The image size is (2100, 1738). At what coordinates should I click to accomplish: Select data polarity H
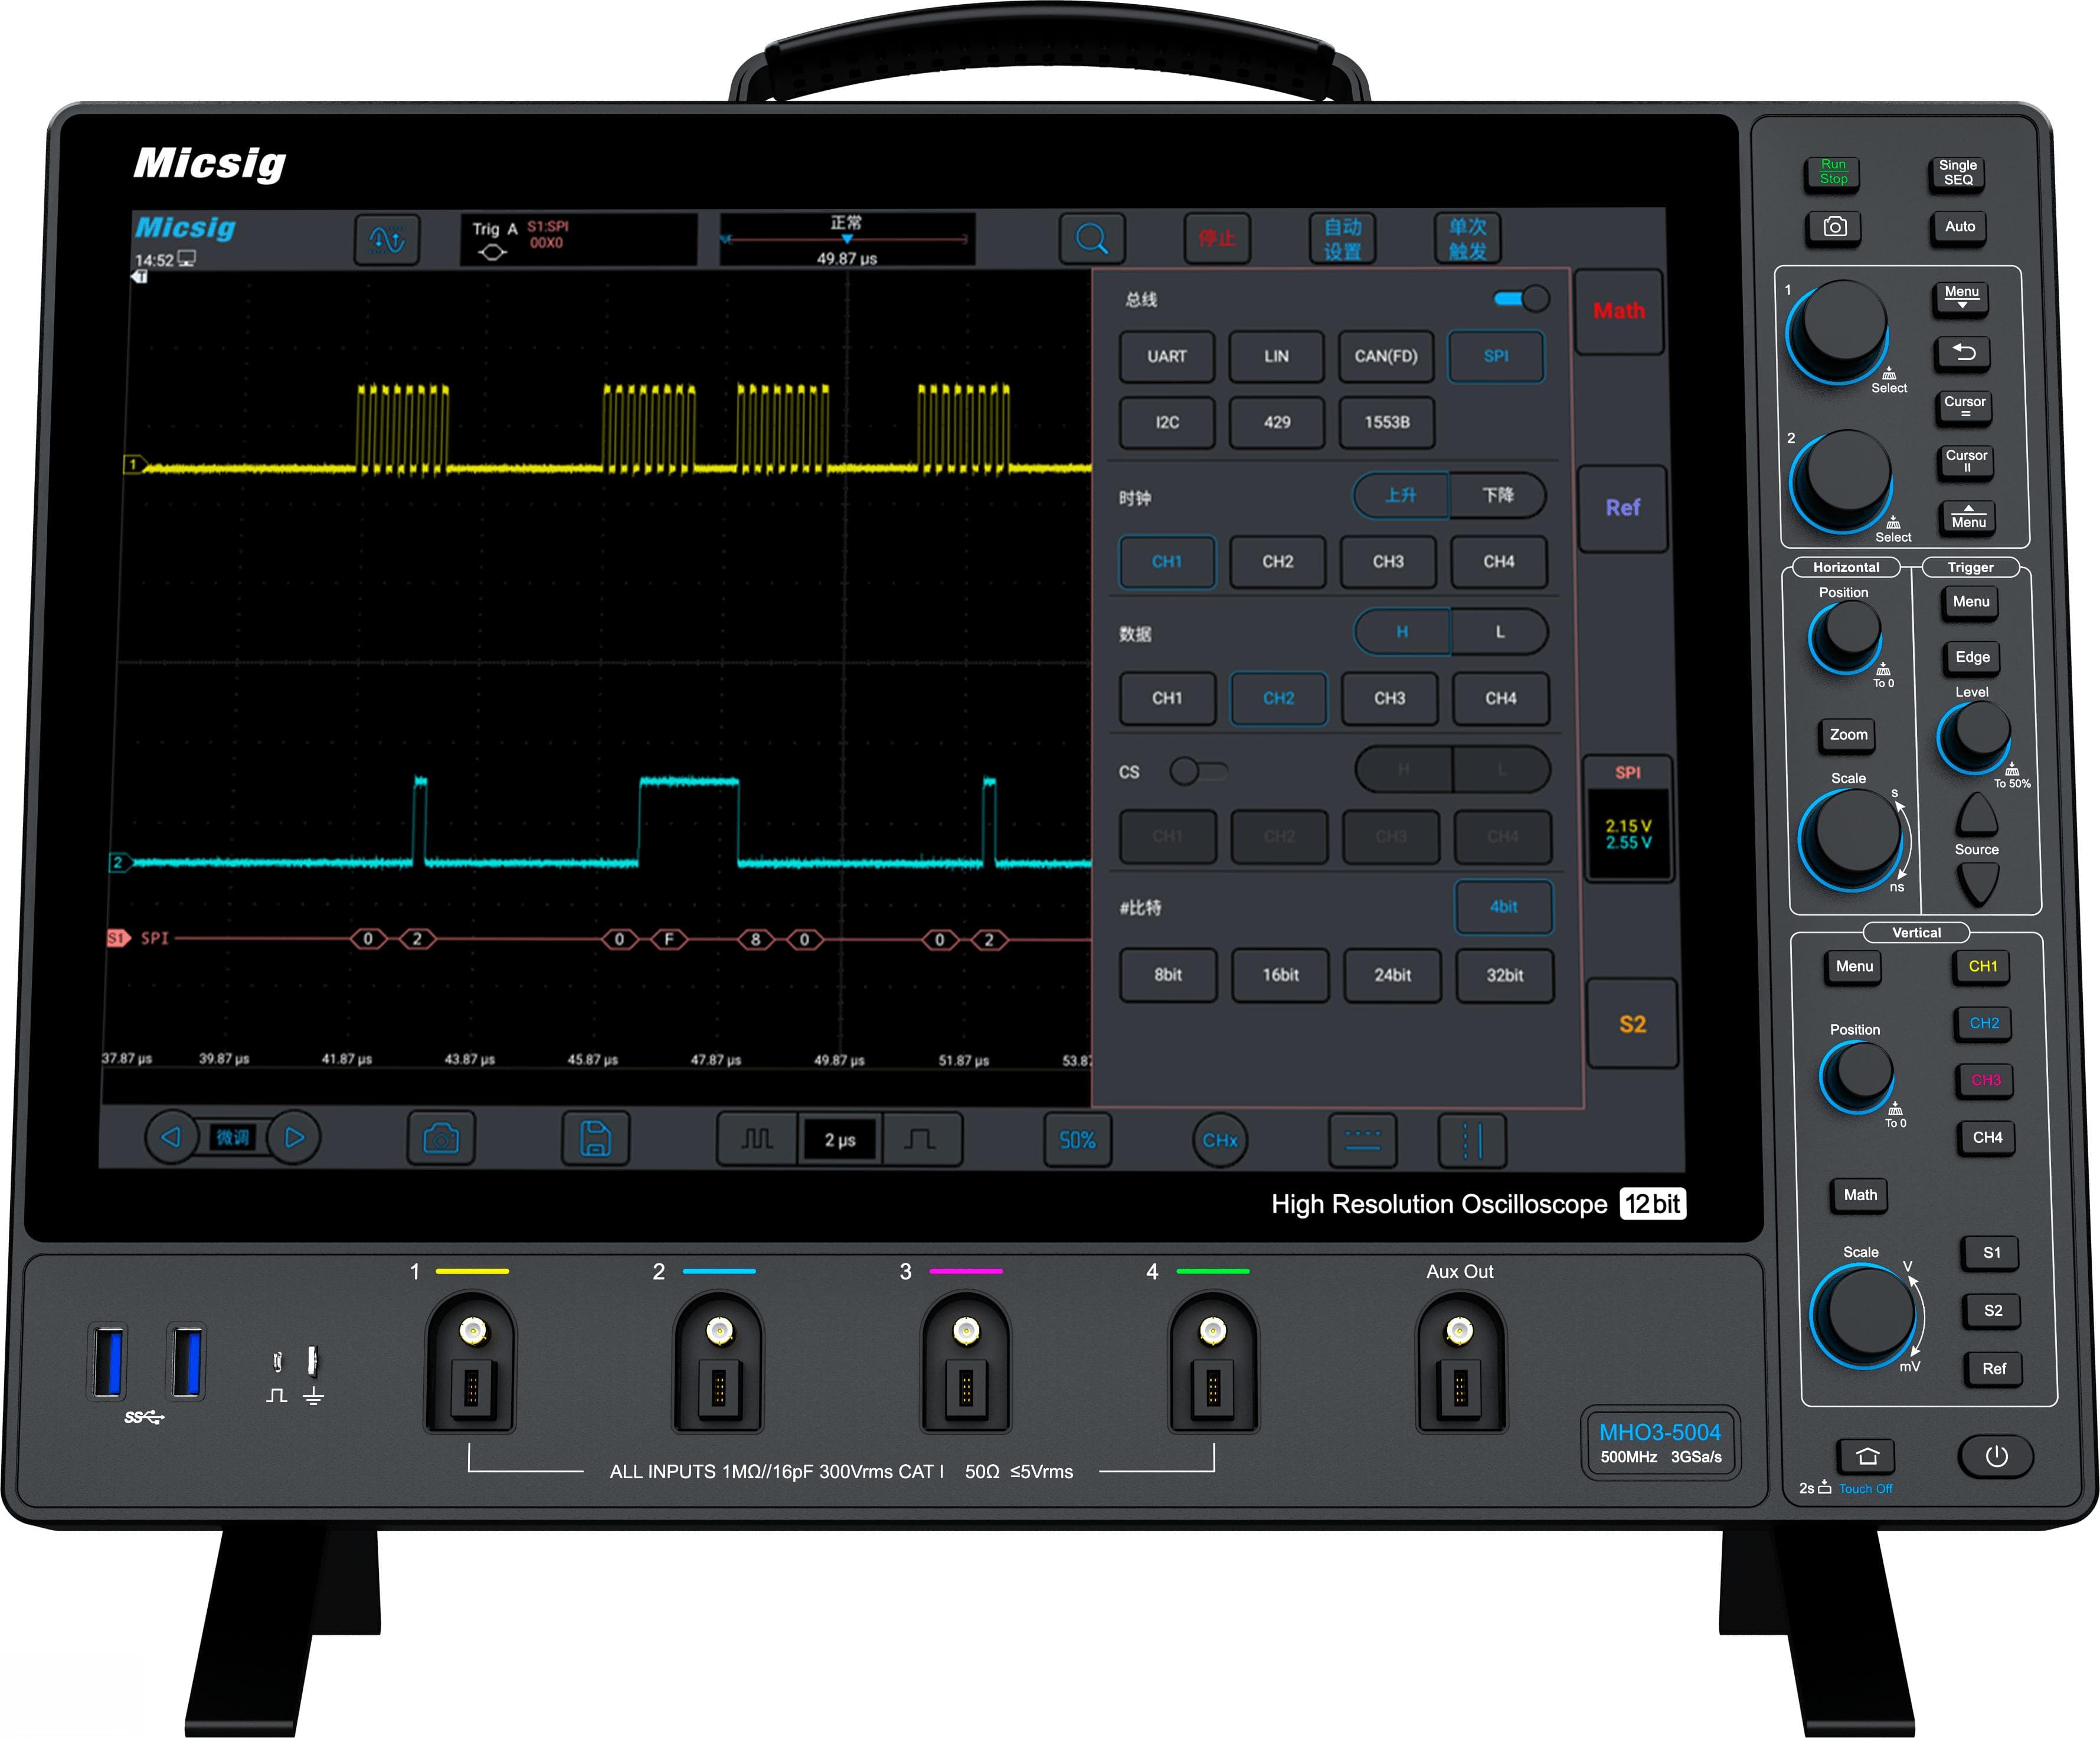pos(1402,632)
